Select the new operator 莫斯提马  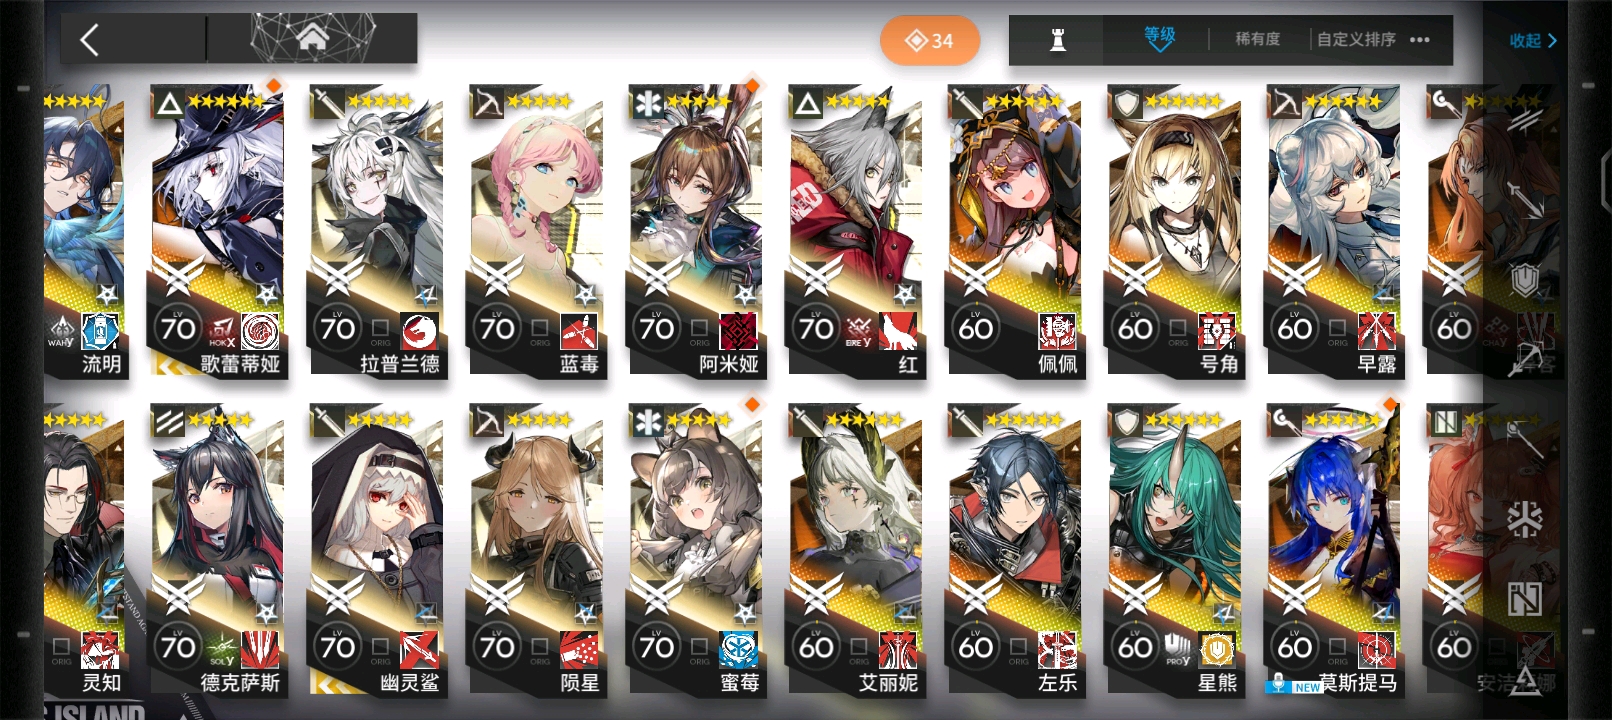tap(1334, 548)
